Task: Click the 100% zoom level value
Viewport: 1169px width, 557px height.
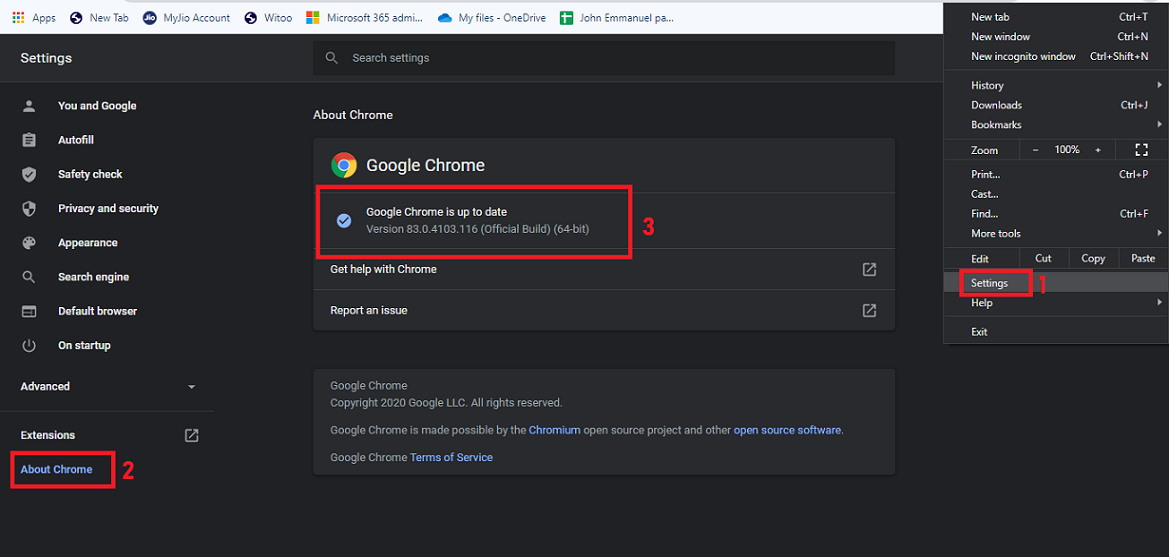Action: (x=1066, y=150)
